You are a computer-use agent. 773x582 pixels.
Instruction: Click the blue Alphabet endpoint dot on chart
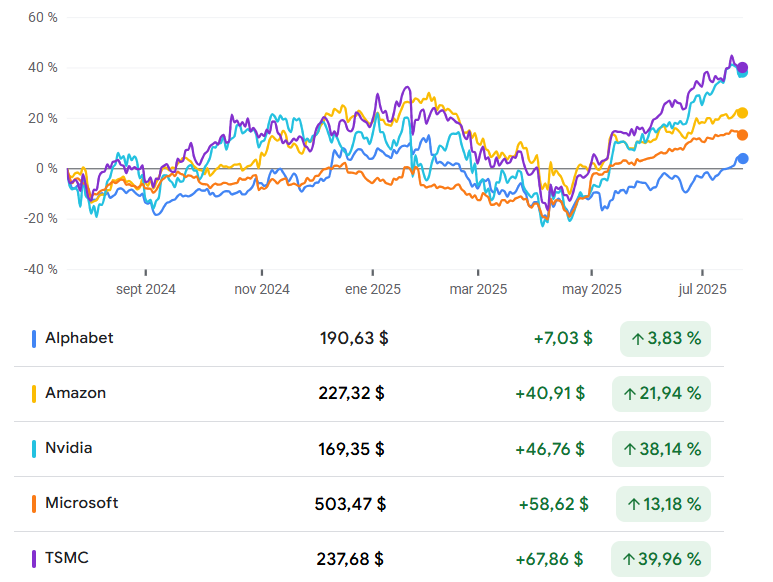[x=742, y=158]
